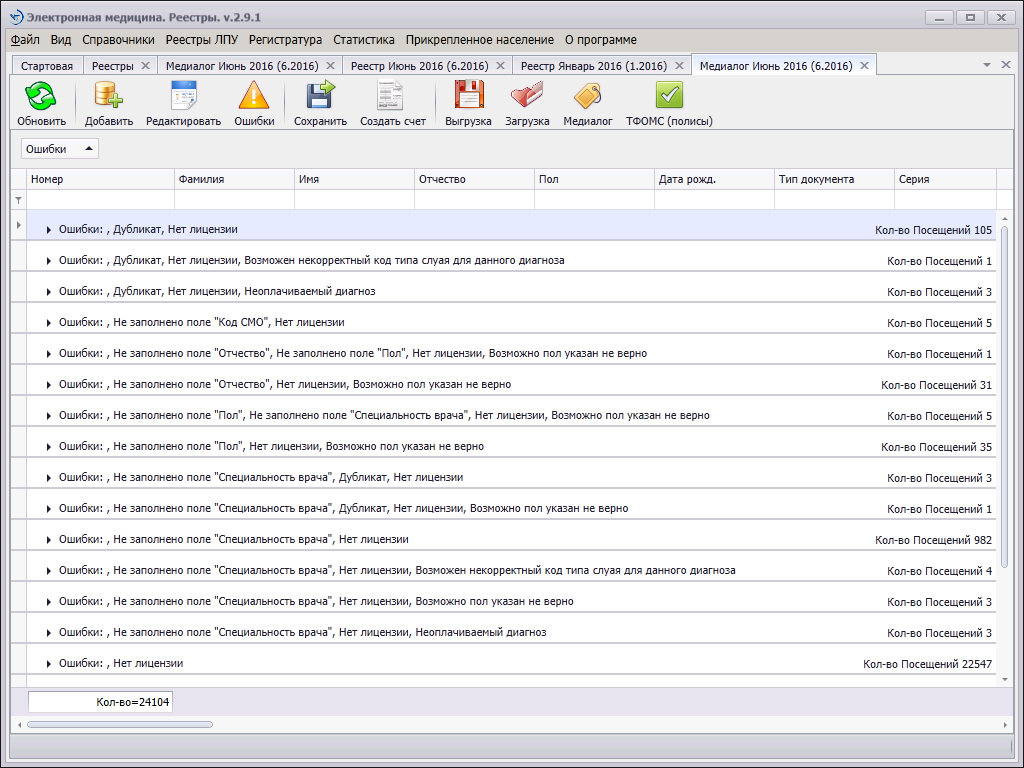Open the Ошибки grouping dropdown
Image resolution: width=1024 pixels, height=768 pixels.
click(x=59, y=149)
